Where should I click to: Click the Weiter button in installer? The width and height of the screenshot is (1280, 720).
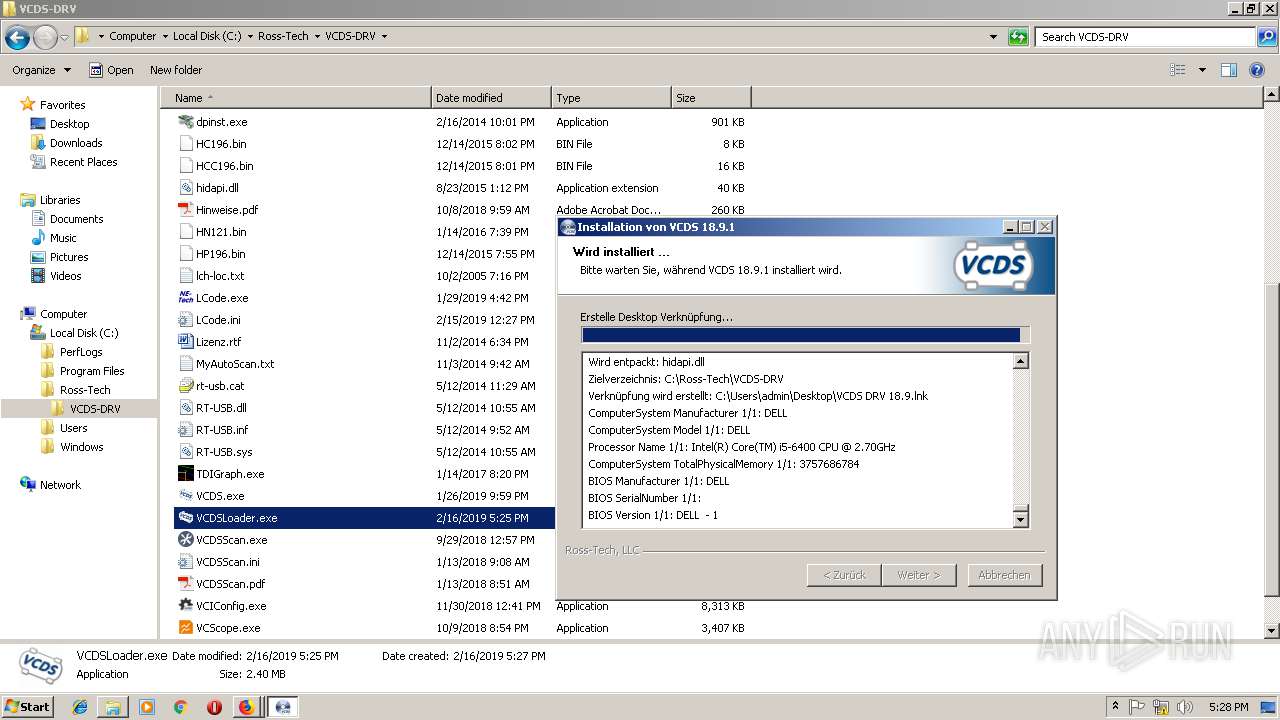(919, 575)
